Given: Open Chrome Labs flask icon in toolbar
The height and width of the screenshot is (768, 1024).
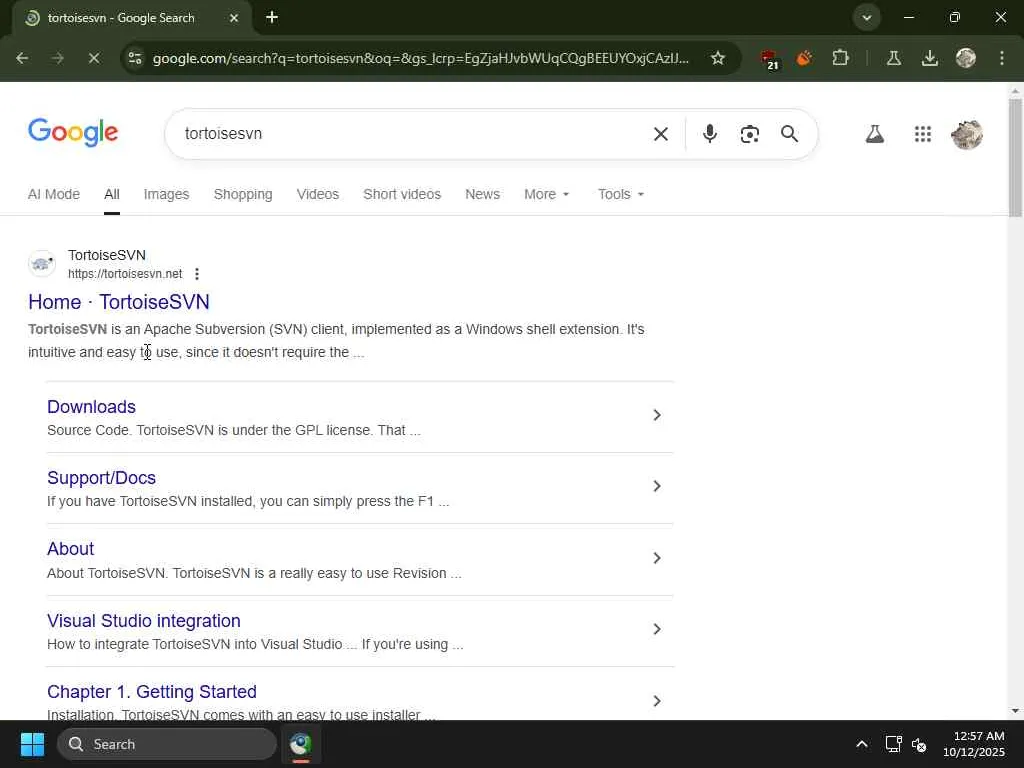Looking at the screenshot, I should click(894, 58).
